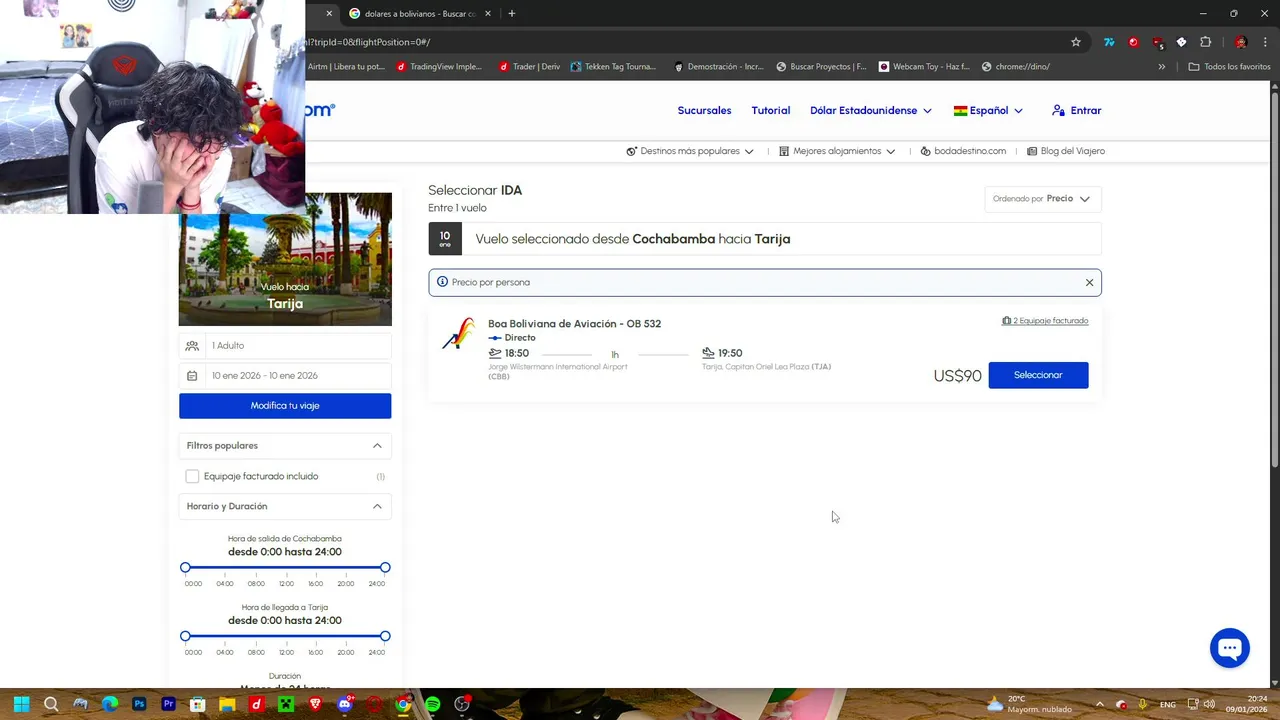
Task: Switch to the Google search tab
Action: click(x=418, y=14)
